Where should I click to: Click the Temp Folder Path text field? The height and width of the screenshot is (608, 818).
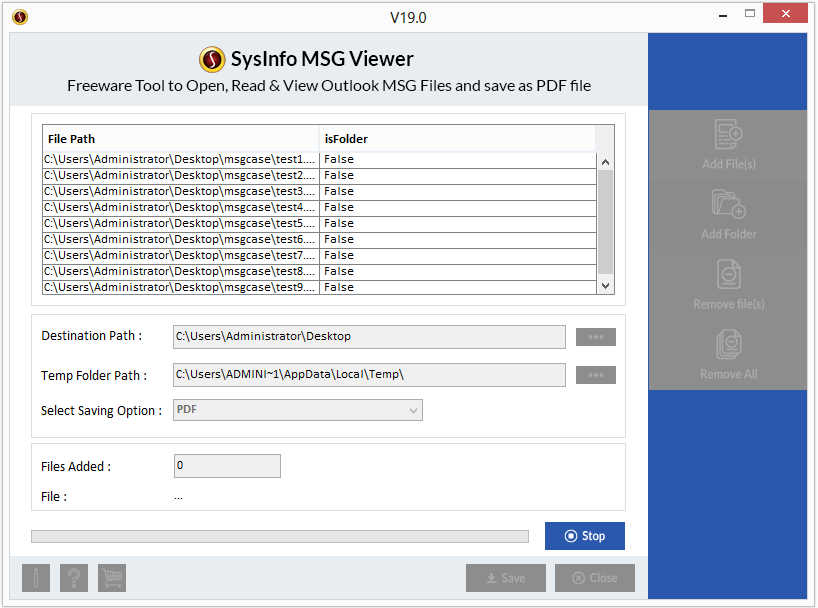click(x=369, y=375)
